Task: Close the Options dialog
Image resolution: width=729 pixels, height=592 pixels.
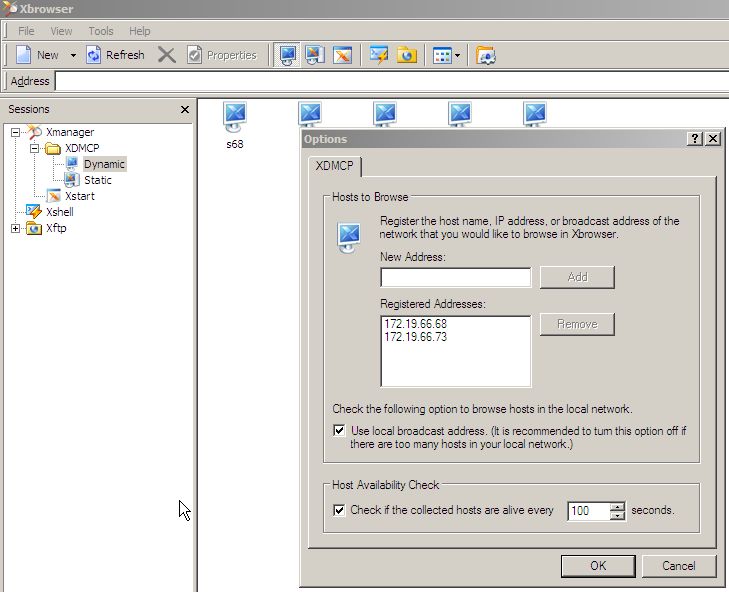Action: click(713, 139)
